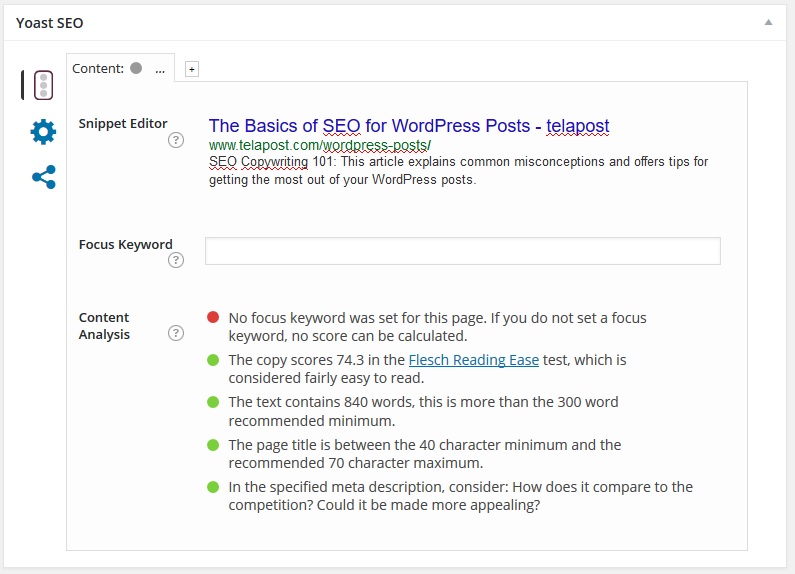Select text 'No focus keyword was set for this page'

coord(357,318)
